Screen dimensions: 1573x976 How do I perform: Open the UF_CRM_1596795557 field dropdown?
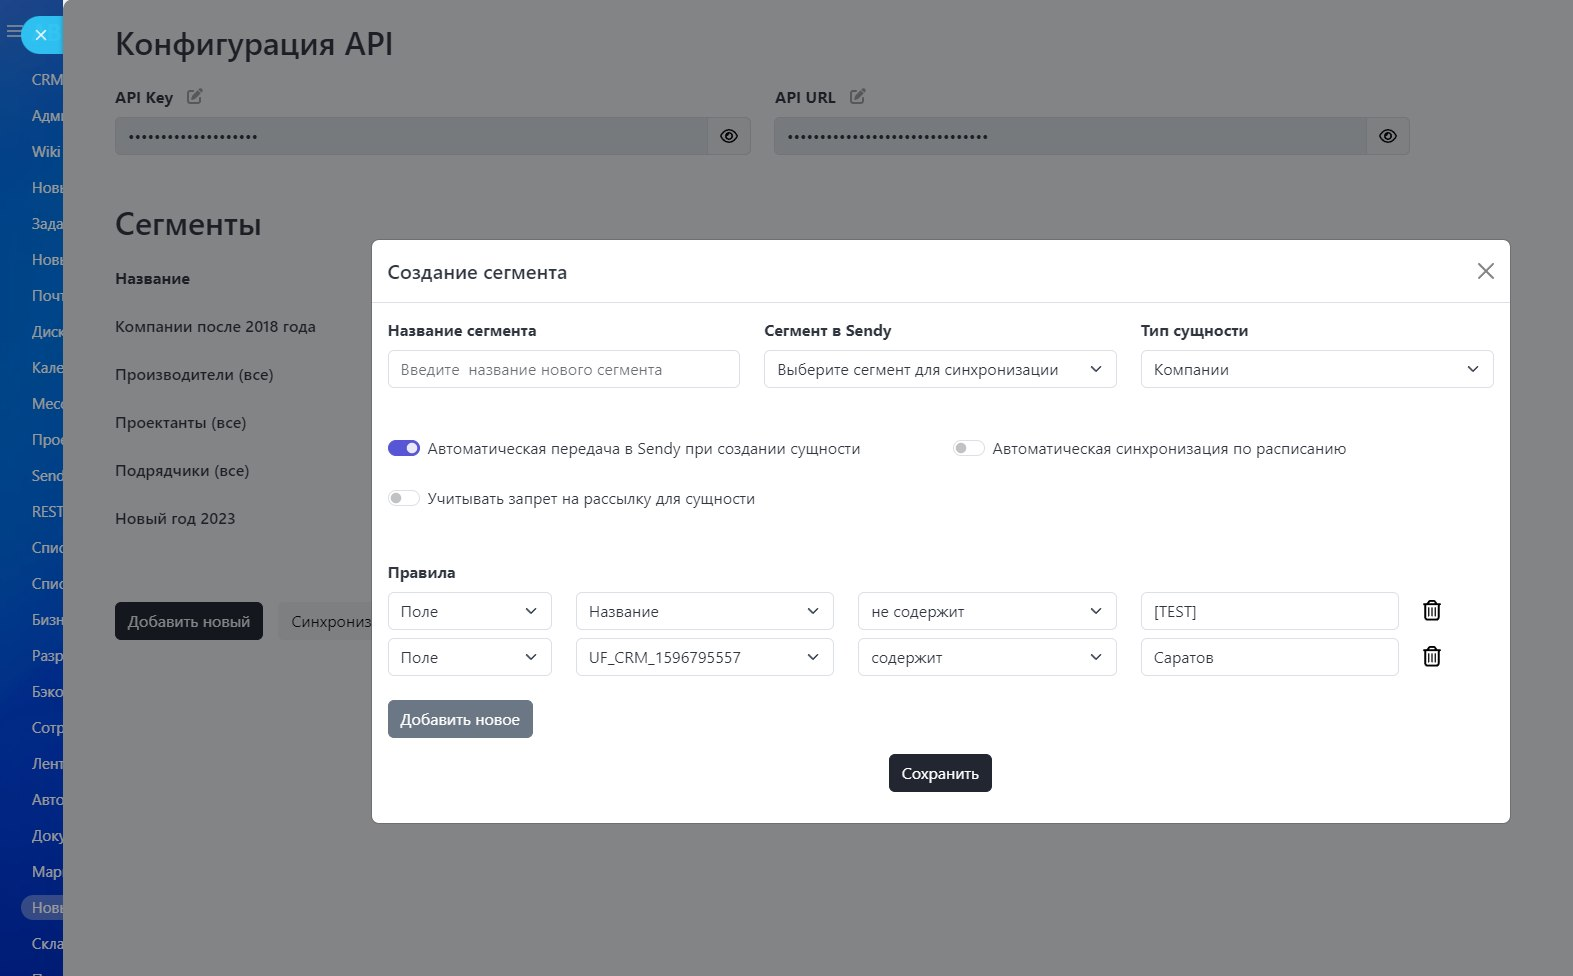(x=704, y=657)
